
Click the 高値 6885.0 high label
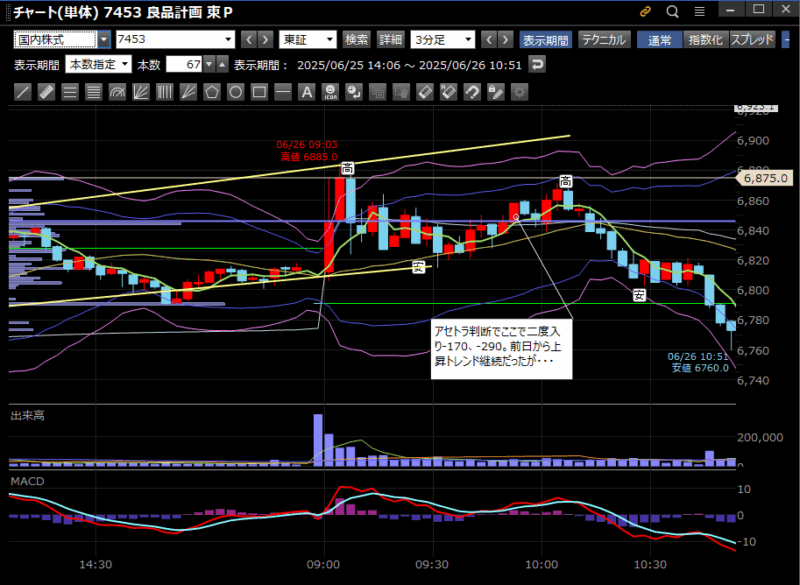coord(309,157)
